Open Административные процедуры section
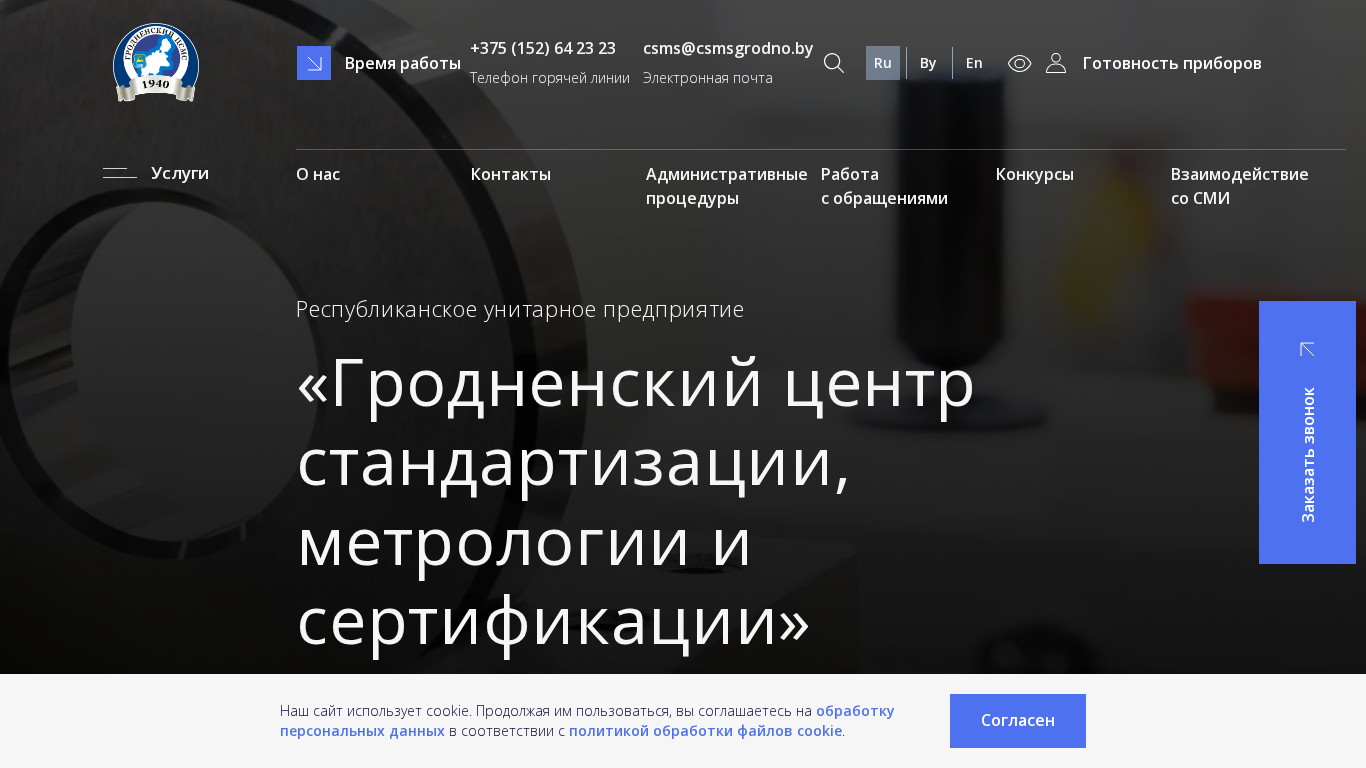This screenshot has width=1366, height=768. pyautogui.click(x=726, y=186)
